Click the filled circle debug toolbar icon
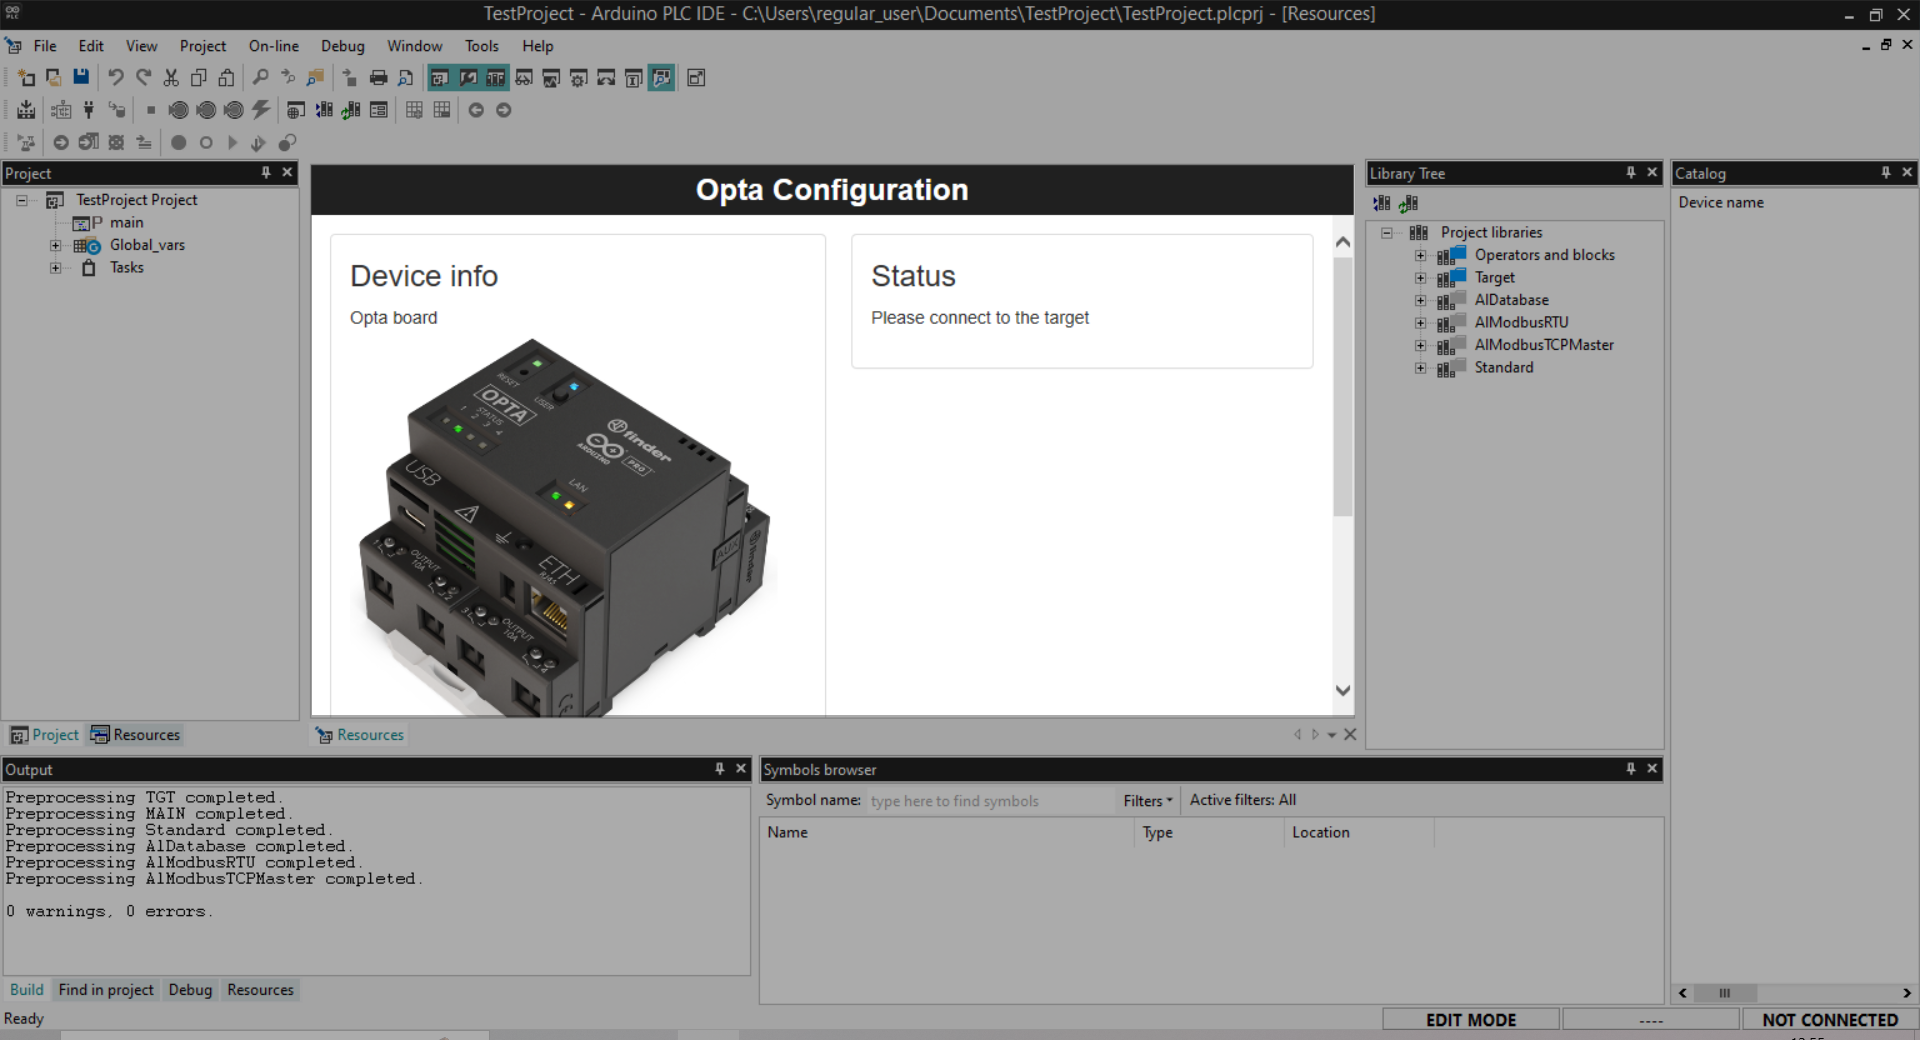The image size is (1920, 1040). 179,143
